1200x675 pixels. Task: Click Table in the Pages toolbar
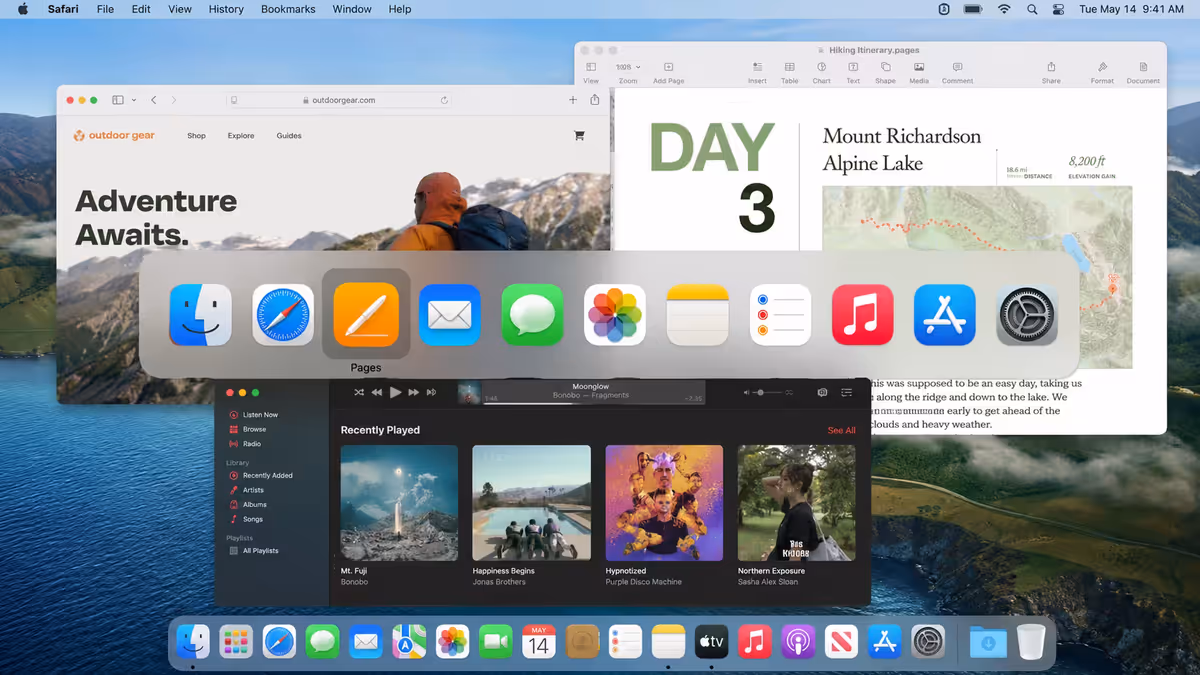coord(789,72)
